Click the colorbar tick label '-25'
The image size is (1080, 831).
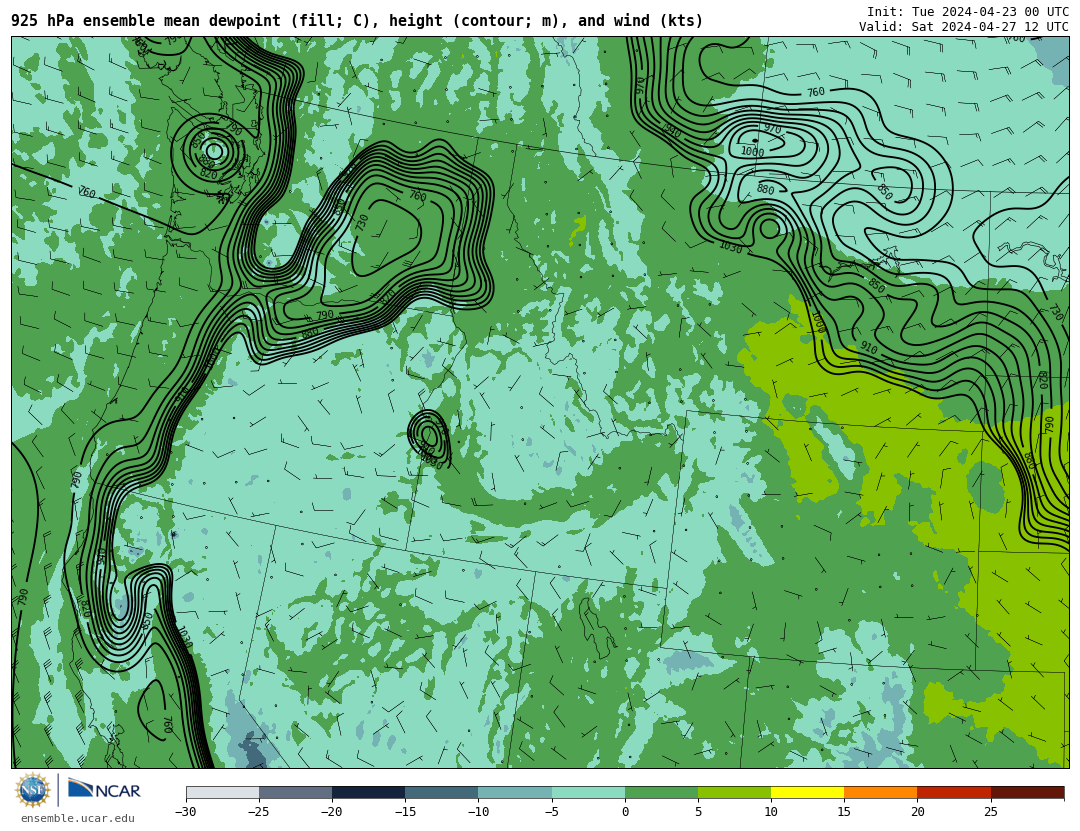coord(258,812)
